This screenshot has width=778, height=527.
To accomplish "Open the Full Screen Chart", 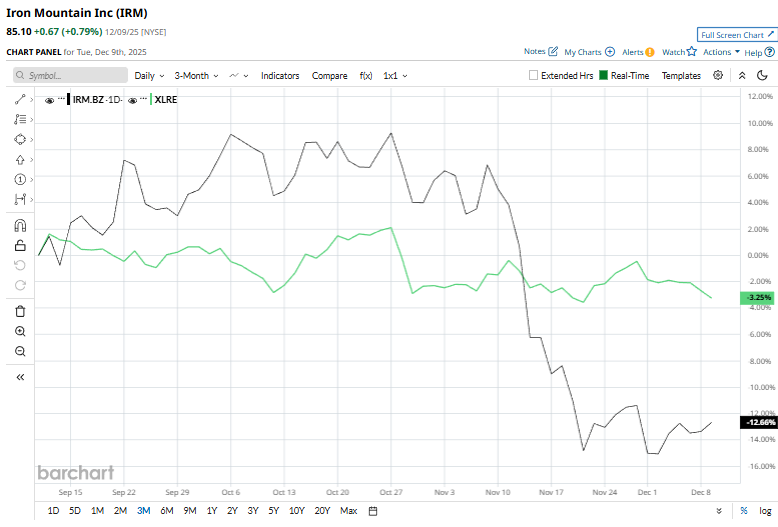I will click(737, 35).
